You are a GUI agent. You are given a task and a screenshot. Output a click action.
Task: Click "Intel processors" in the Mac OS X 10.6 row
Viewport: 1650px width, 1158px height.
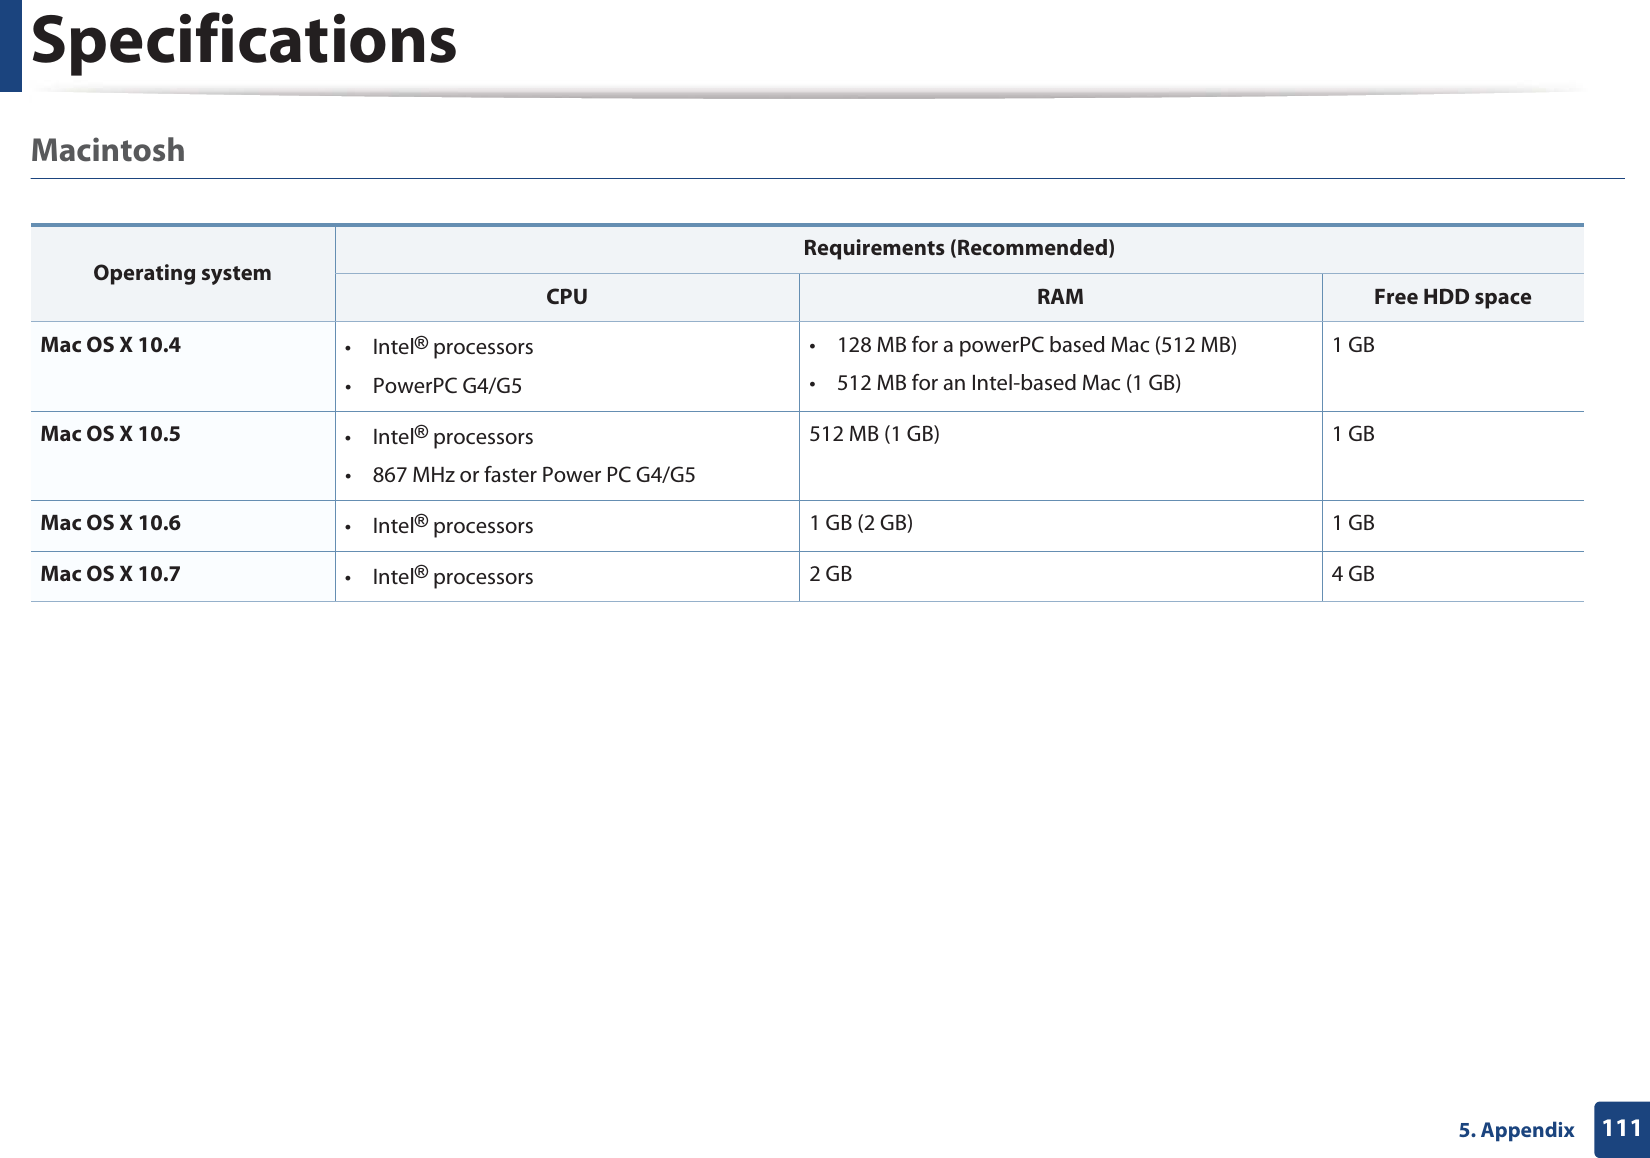click(x=453, y=525)
